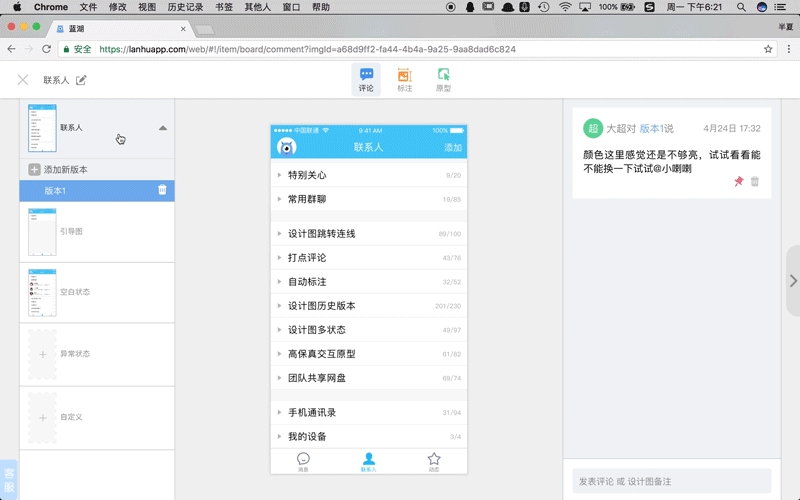Add a design to 自定义 placeholder
The width and height of the screenshot is (800, 500).
(42, 418)
